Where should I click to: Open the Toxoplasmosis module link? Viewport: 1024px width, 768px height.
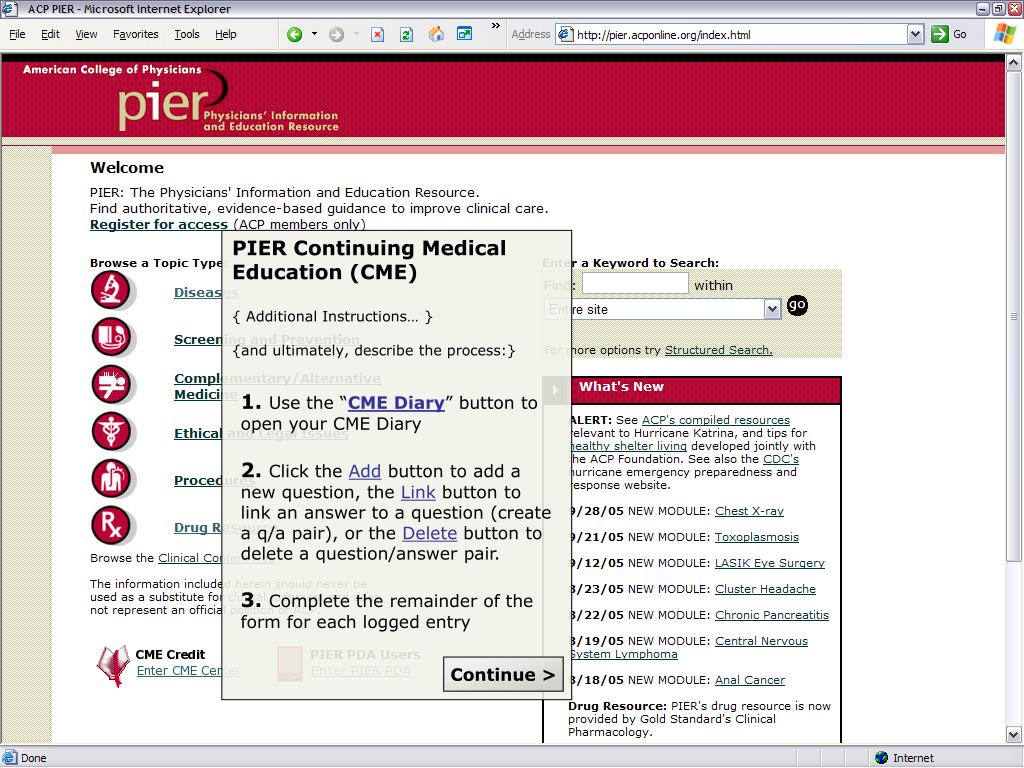pyautogui.click(x=756, y=537)
